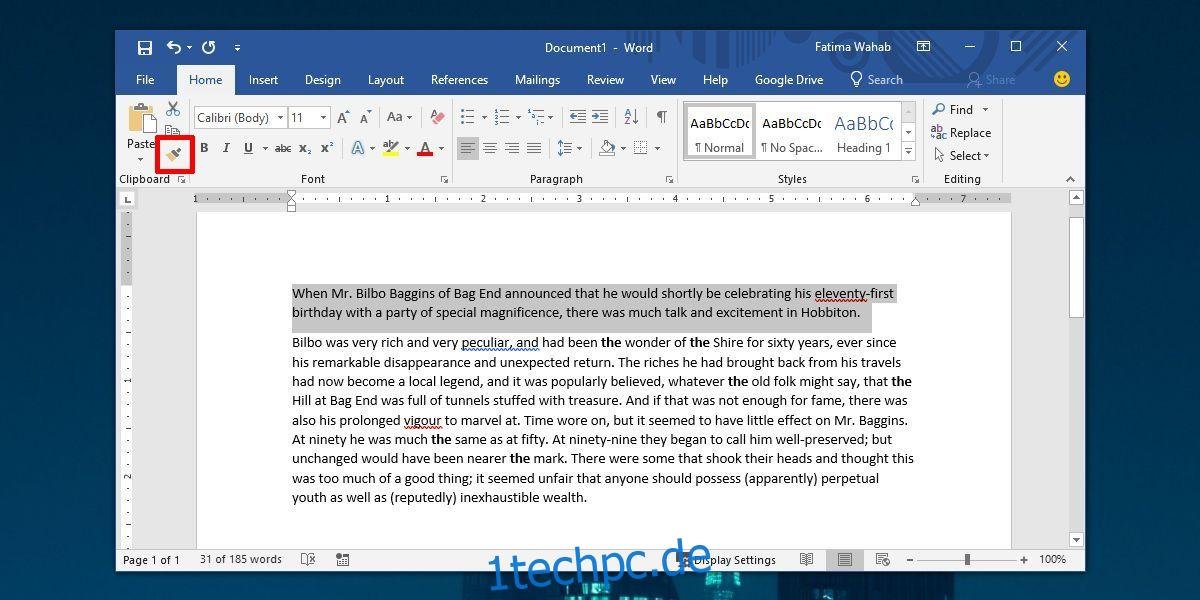Viewport: 1200px width, 600px height.
Task: Click the Search tell-me box
Action: pos(876,80)
